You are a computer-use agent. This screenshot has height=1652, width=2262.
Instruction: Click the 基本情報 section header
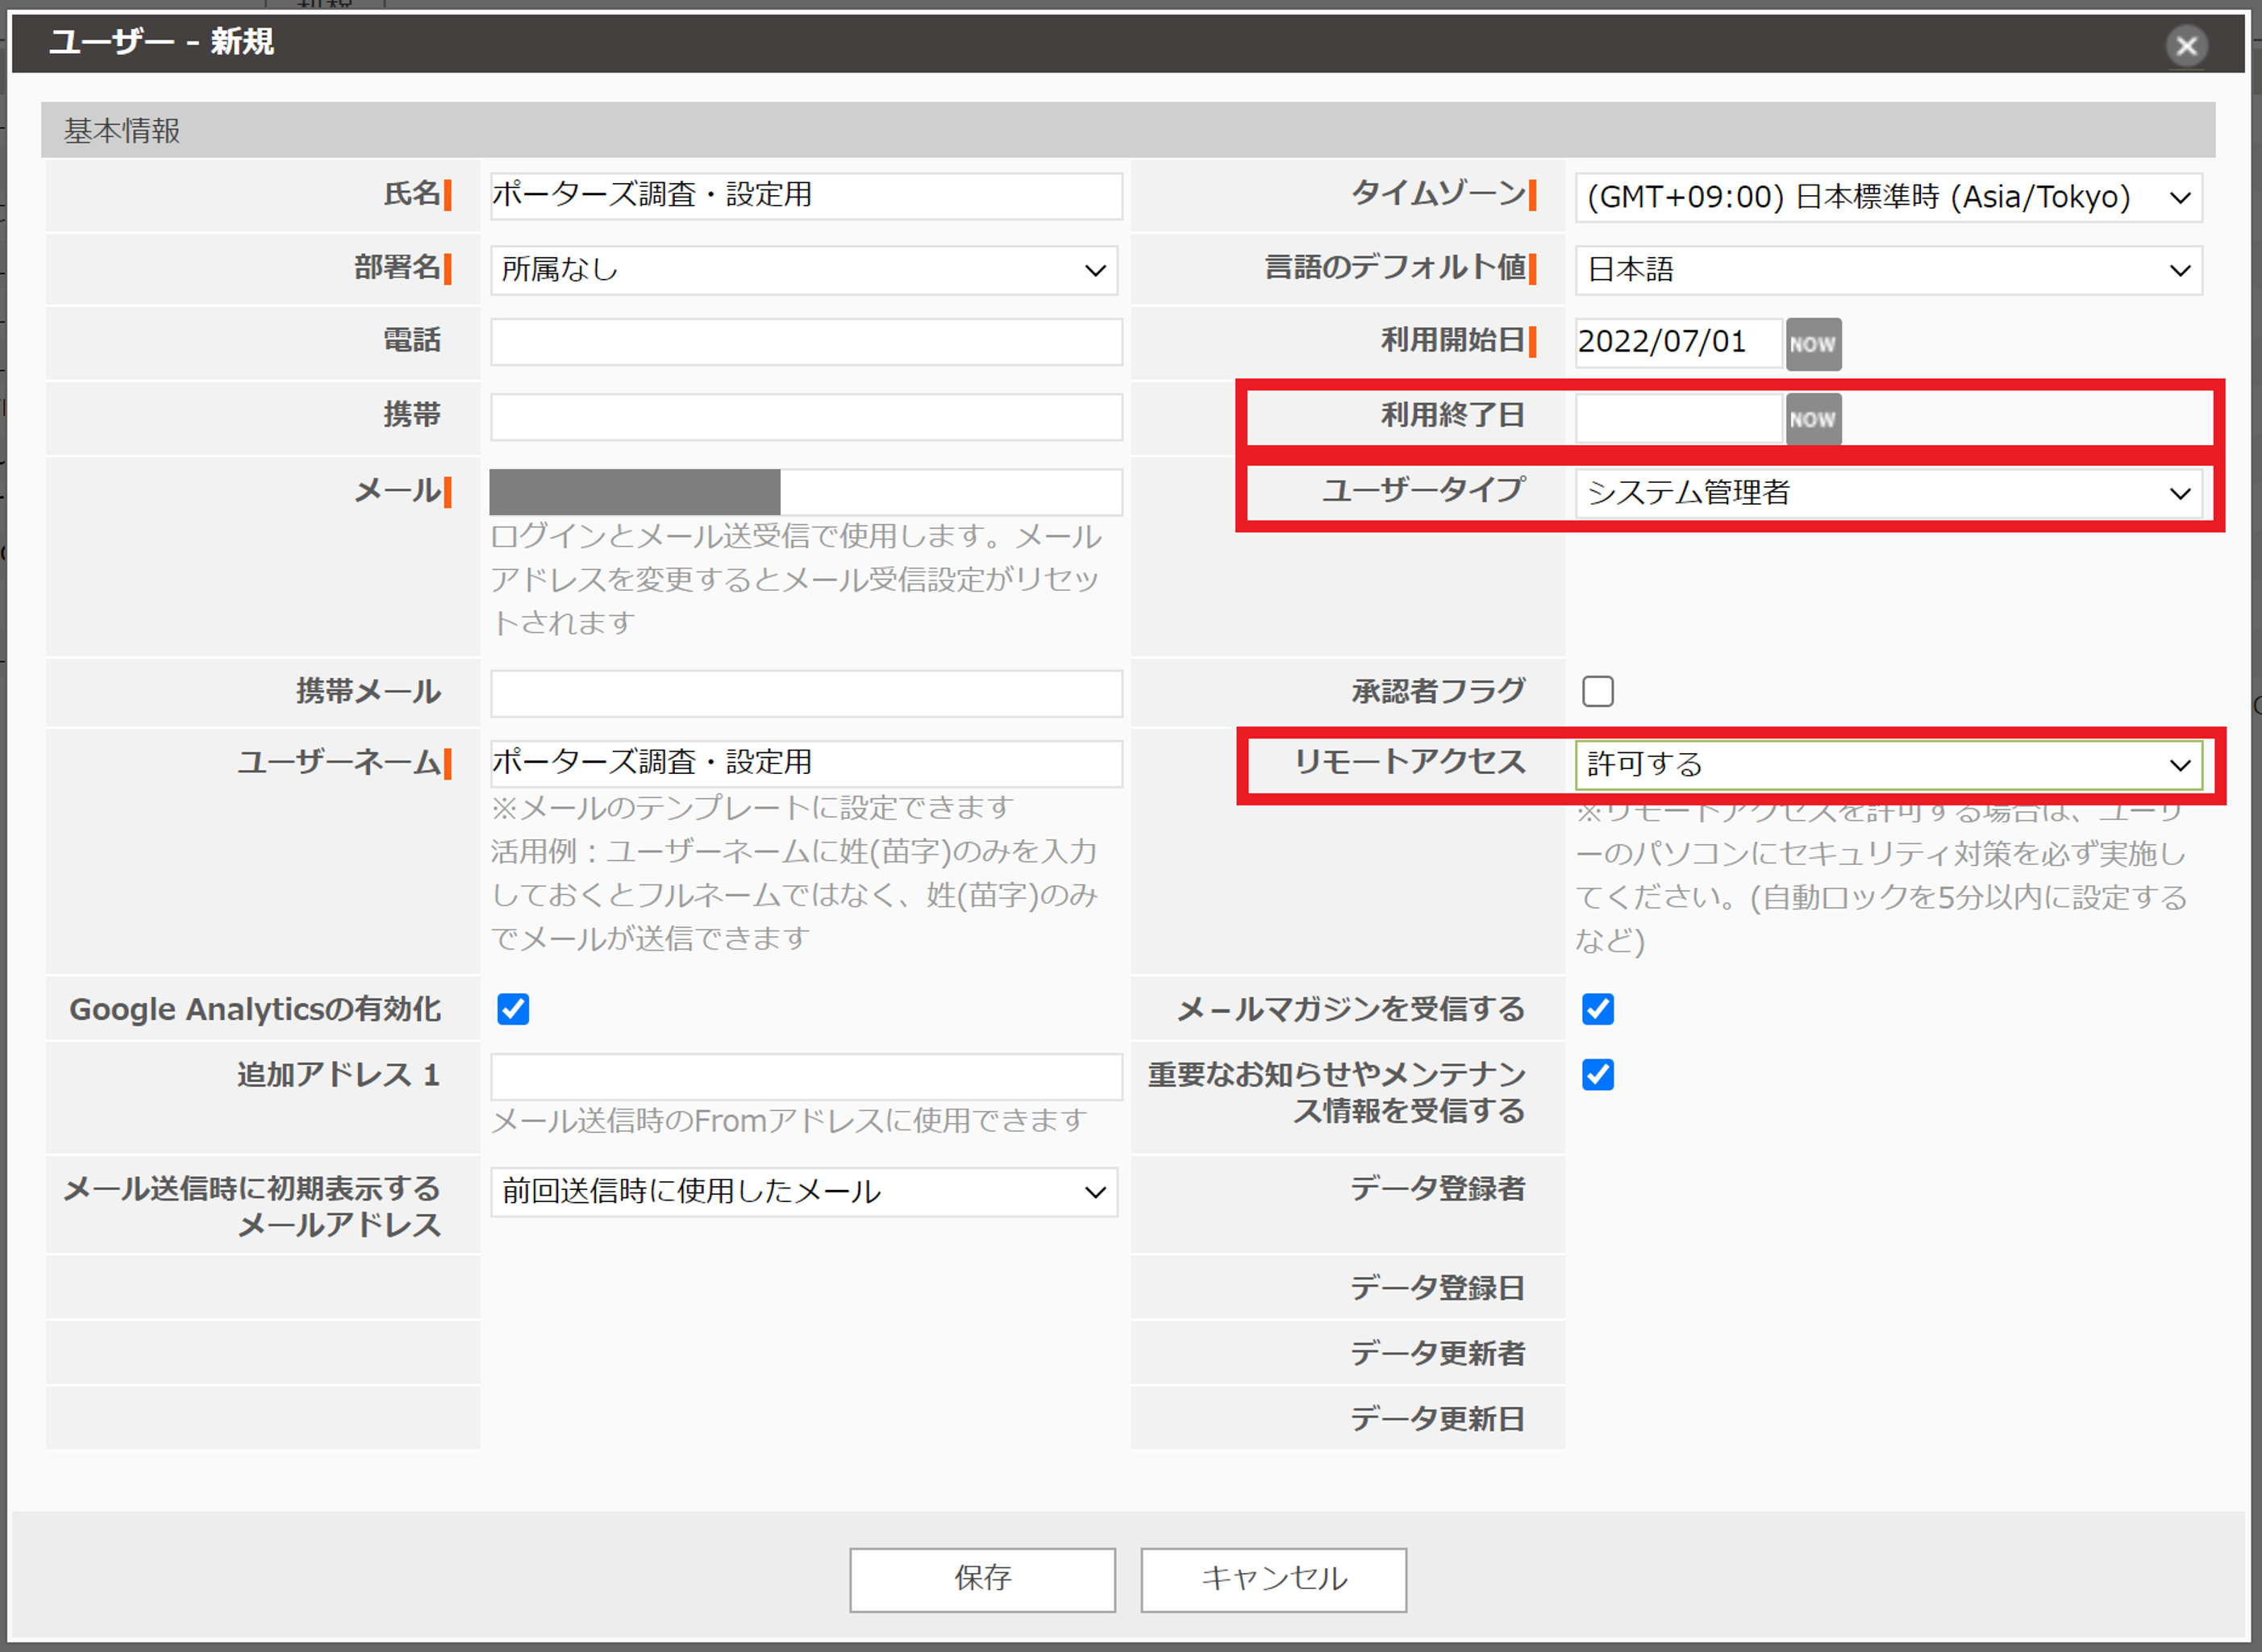1128,130
